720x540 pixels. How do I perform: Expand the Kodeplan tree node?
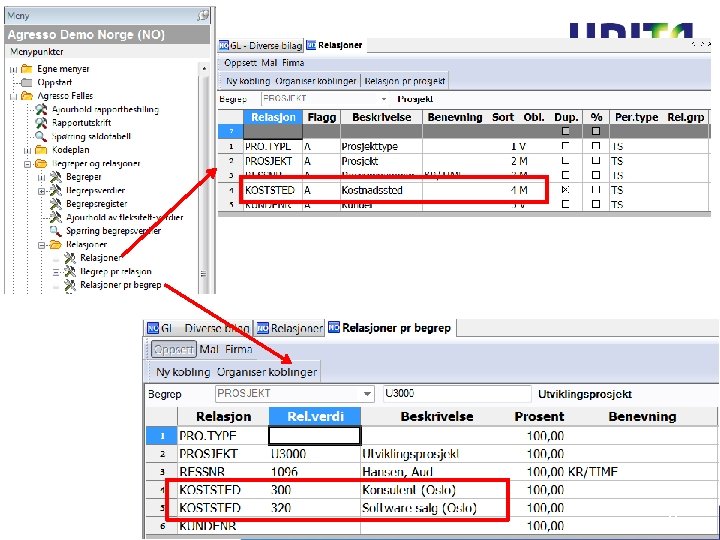28,150
